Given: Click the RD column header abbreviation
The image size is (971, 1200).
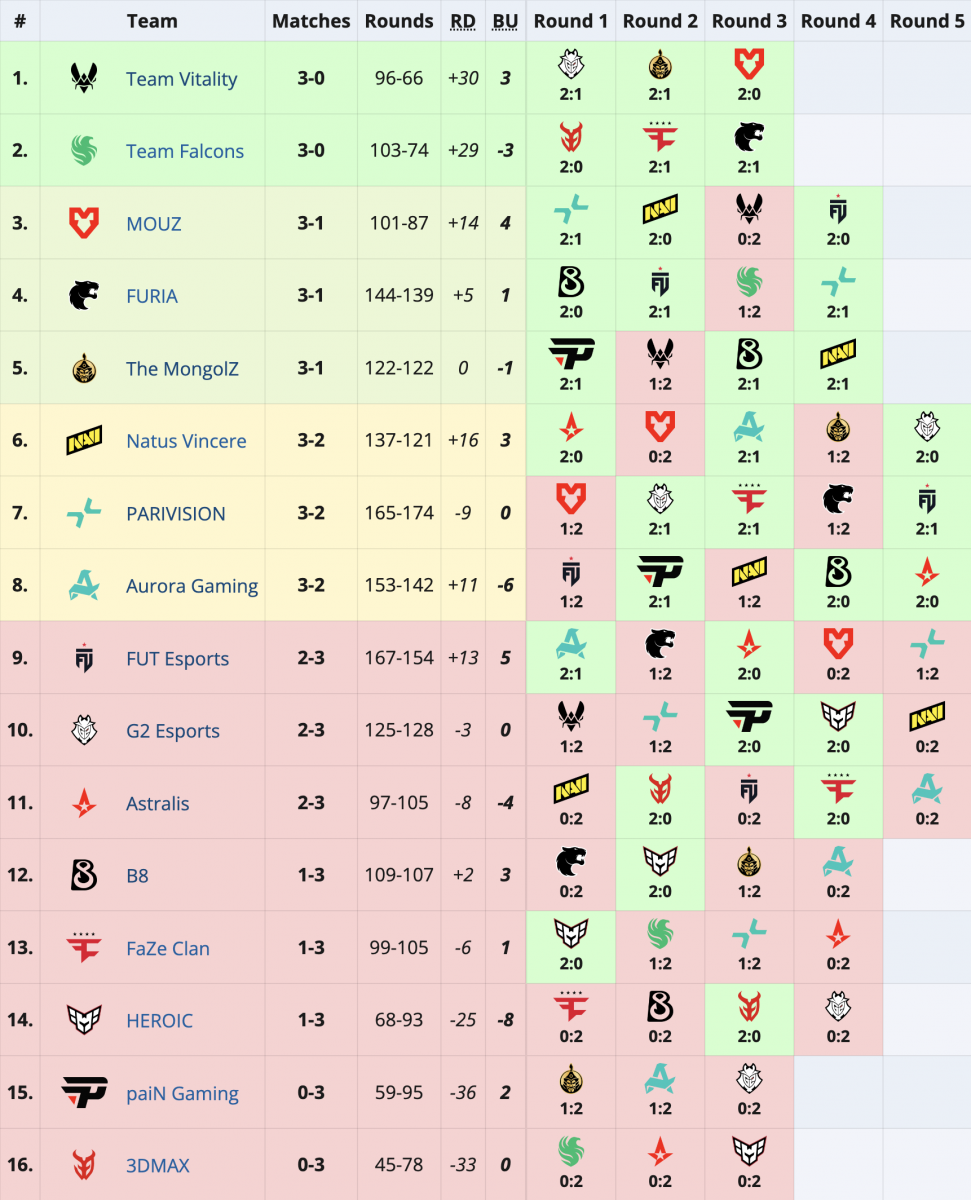Looking at the screenshot, I should (462, 21).
